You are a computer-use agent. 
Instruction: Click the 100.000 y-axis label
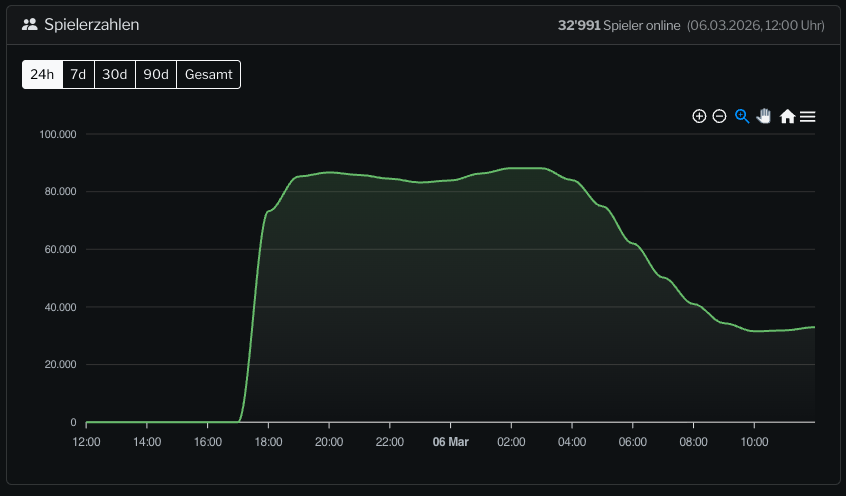click(58, 134)
